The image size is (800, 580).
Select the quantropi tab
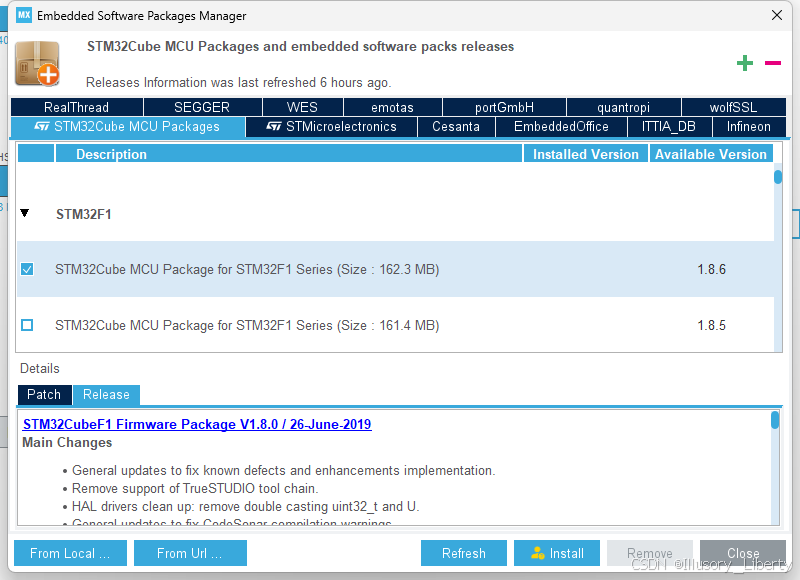[623, 107]
